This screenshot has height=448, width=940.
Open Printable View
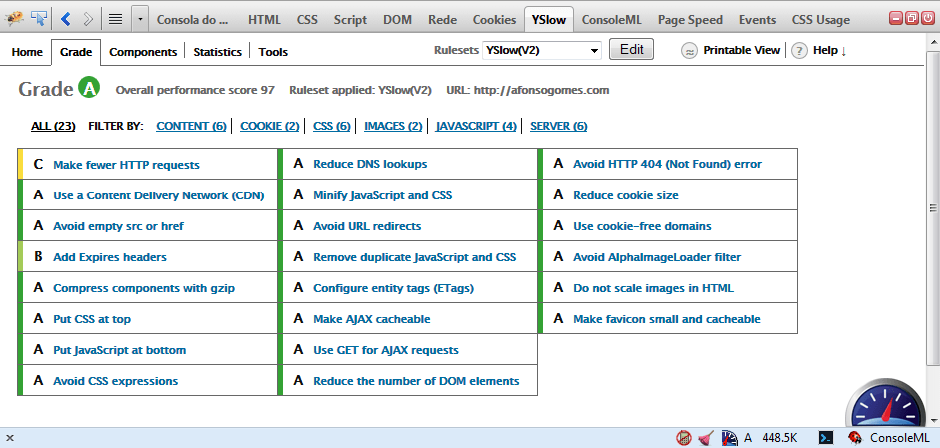(x=742, y=50)
